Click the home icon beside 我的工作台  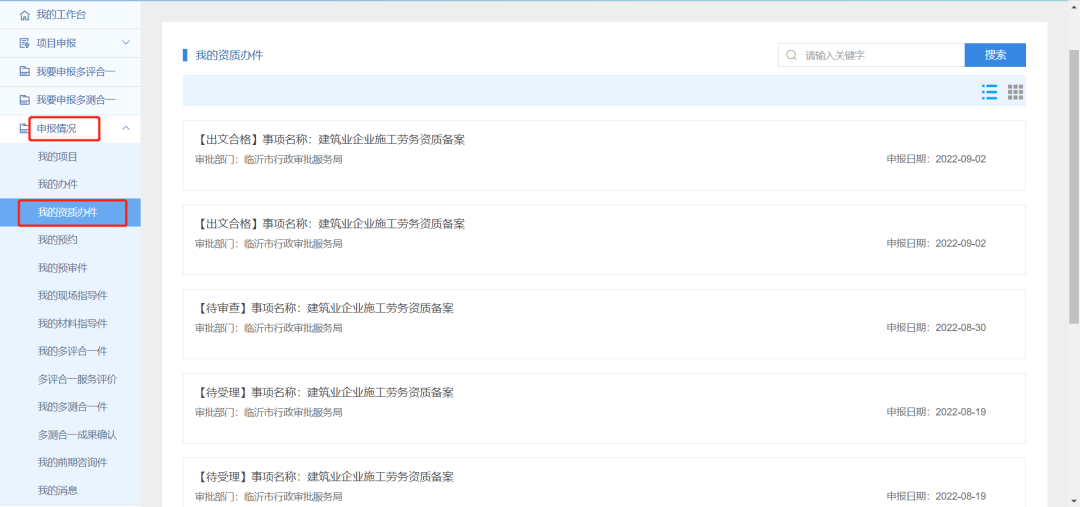point(25,15)
